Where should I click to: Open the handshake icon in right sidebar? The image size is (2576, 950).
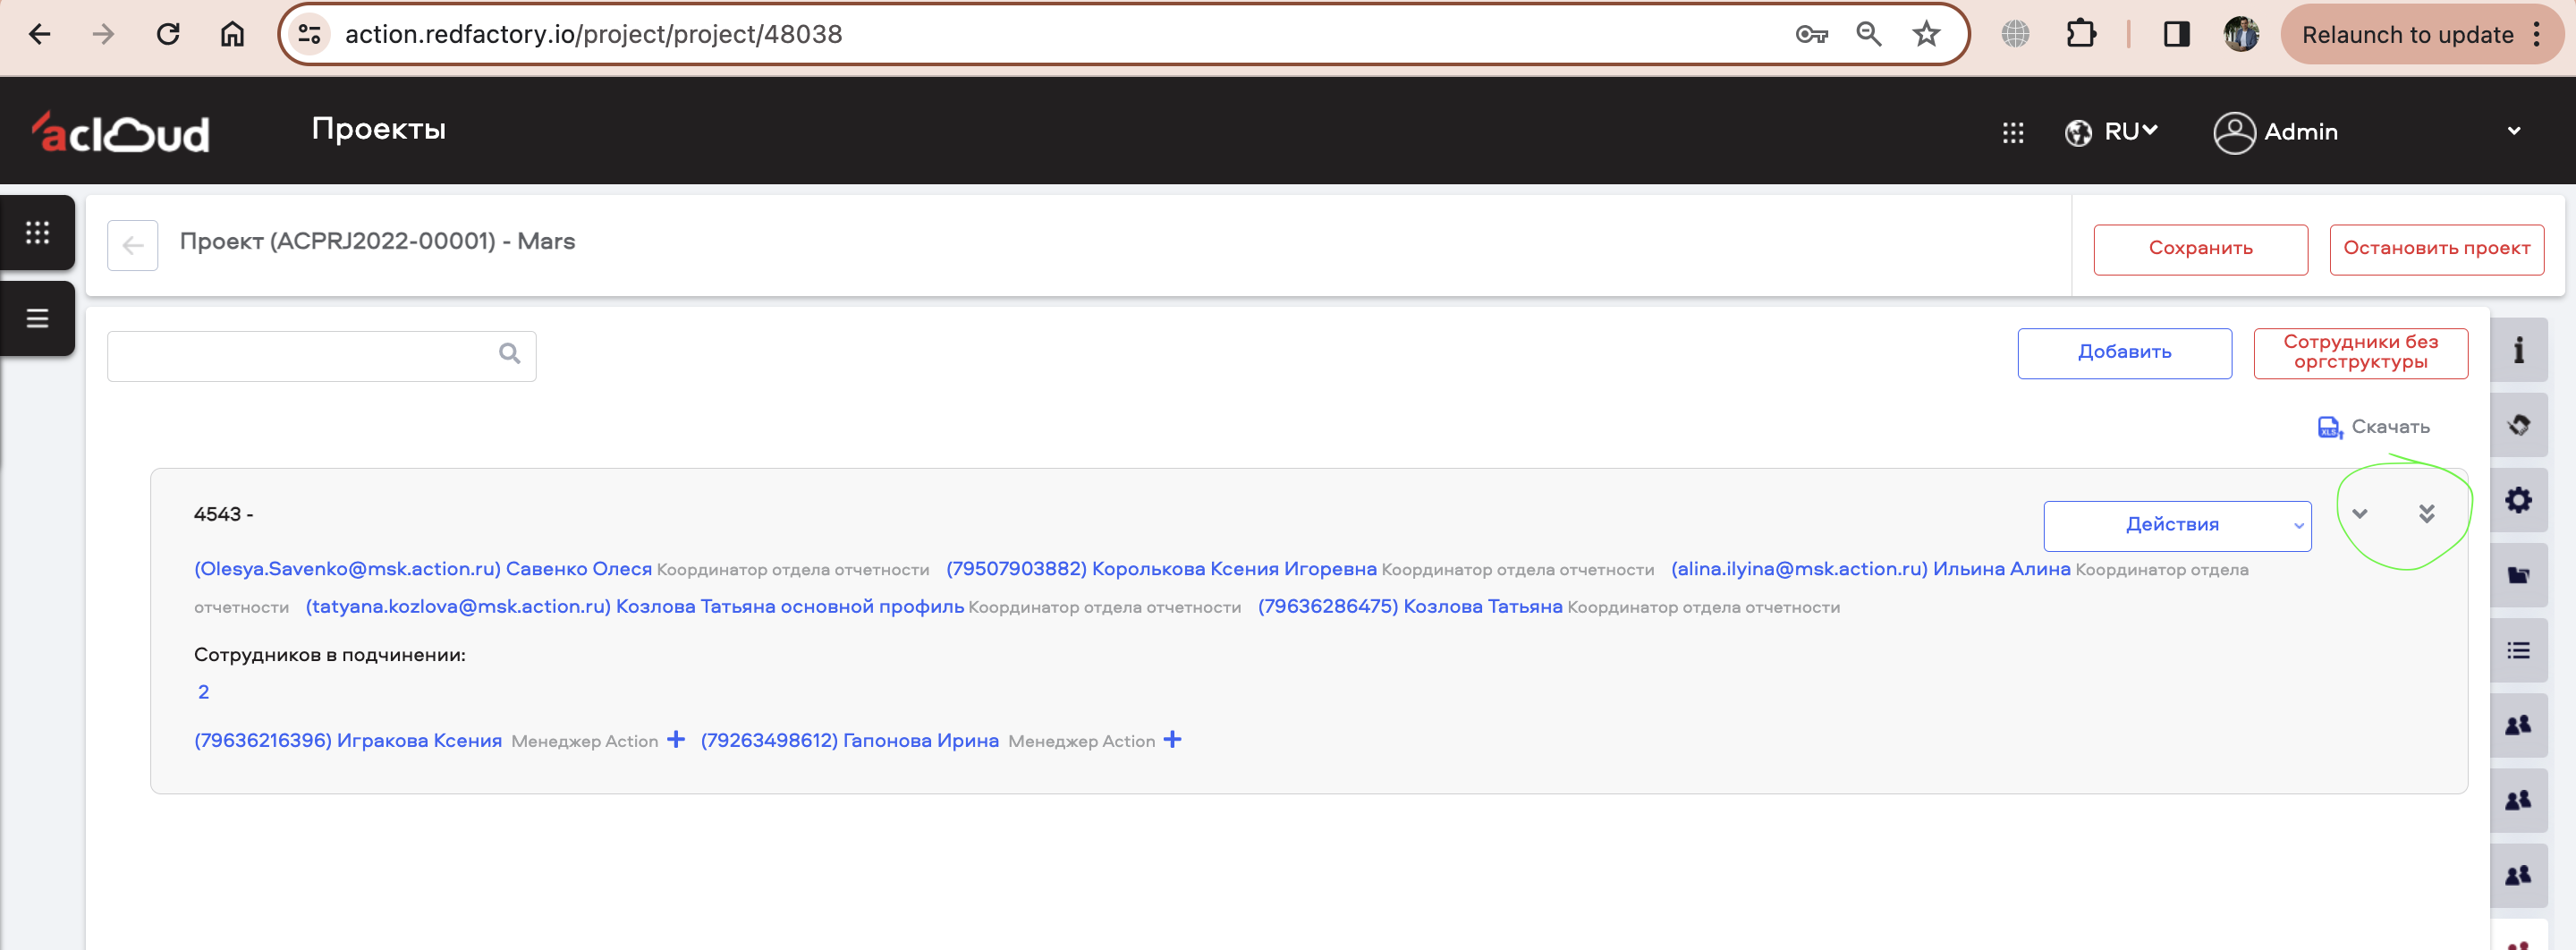[2518, 425]
